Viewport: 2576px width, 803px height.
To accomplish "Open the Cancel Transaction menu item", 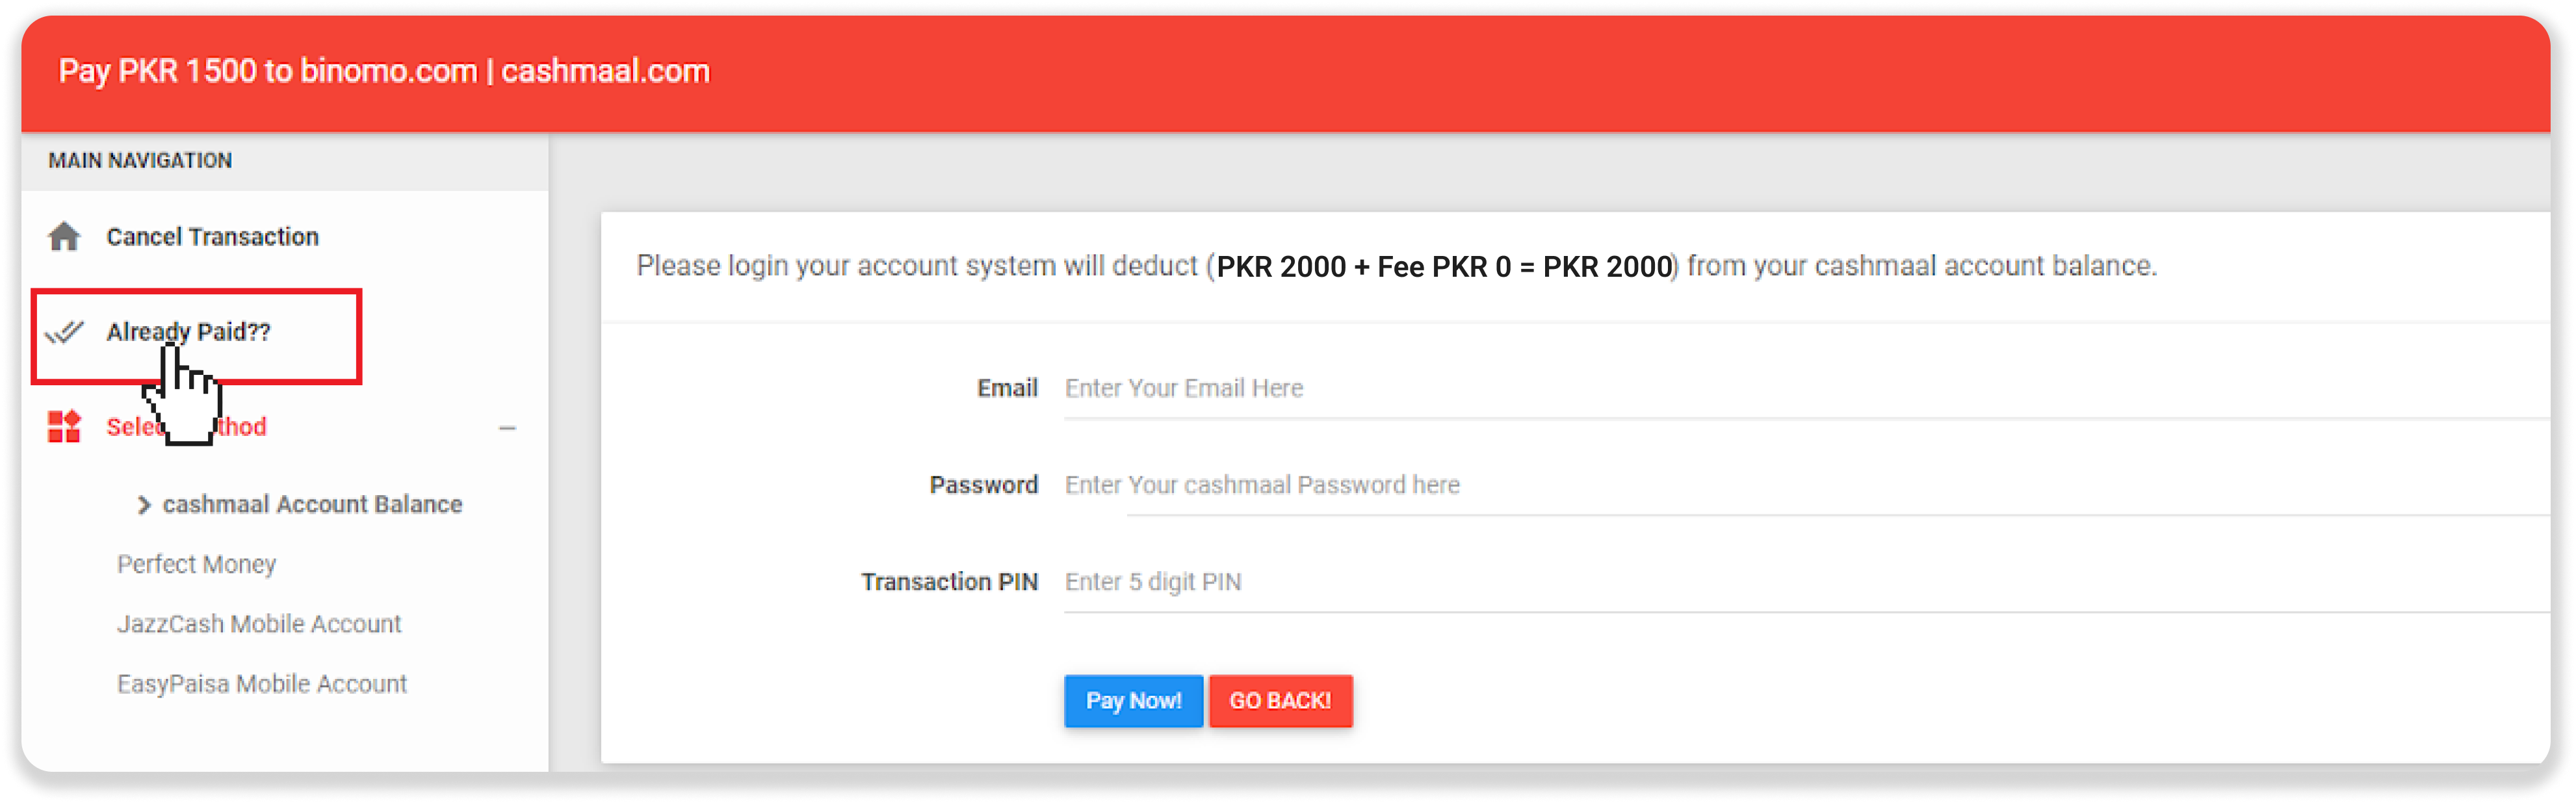I will click(212, 237).
